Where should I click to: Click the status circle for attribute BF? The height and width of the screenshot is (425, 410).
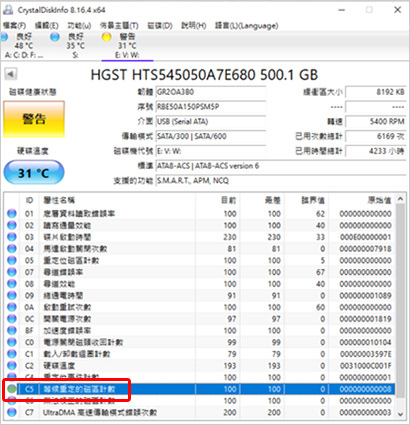12,330
